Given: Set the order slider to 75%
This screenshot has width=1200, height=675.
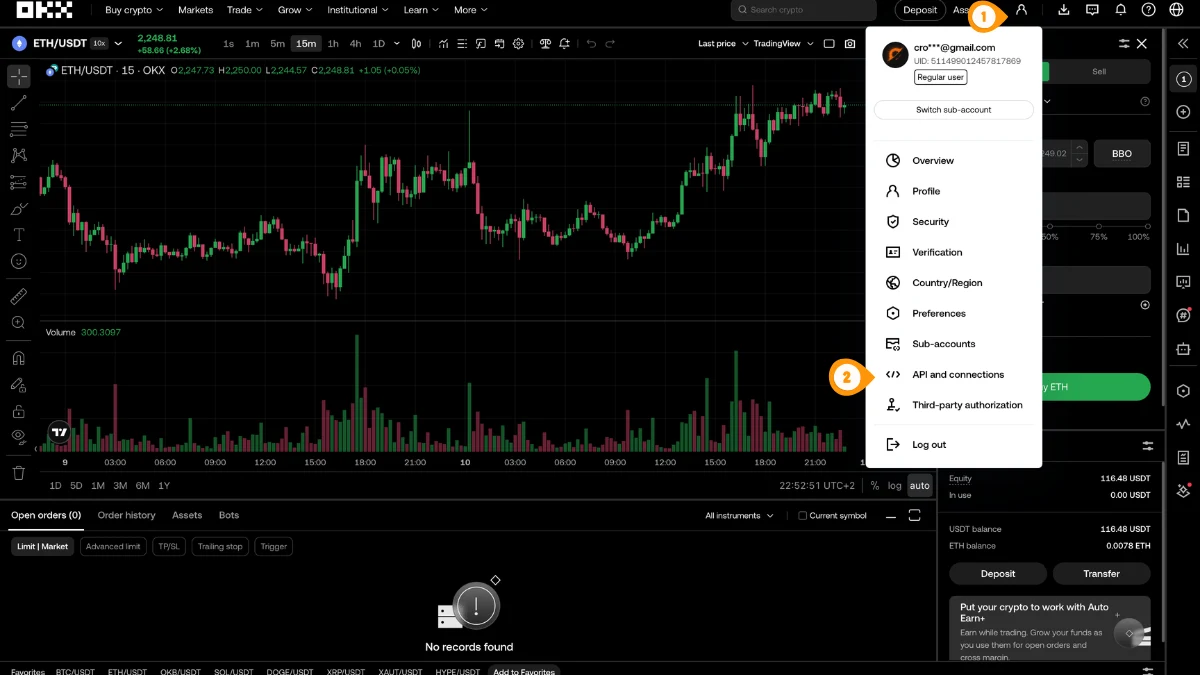Looking at the screenshot, I should coord(1099,228).
